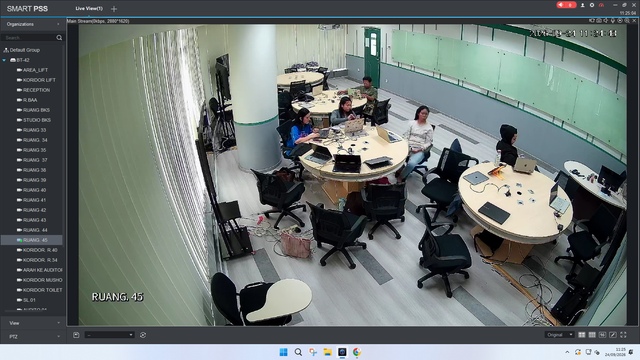Open Windows taskbar search
Screen dimensions: 640x360
pyautogui.click(x=298, y=352)
